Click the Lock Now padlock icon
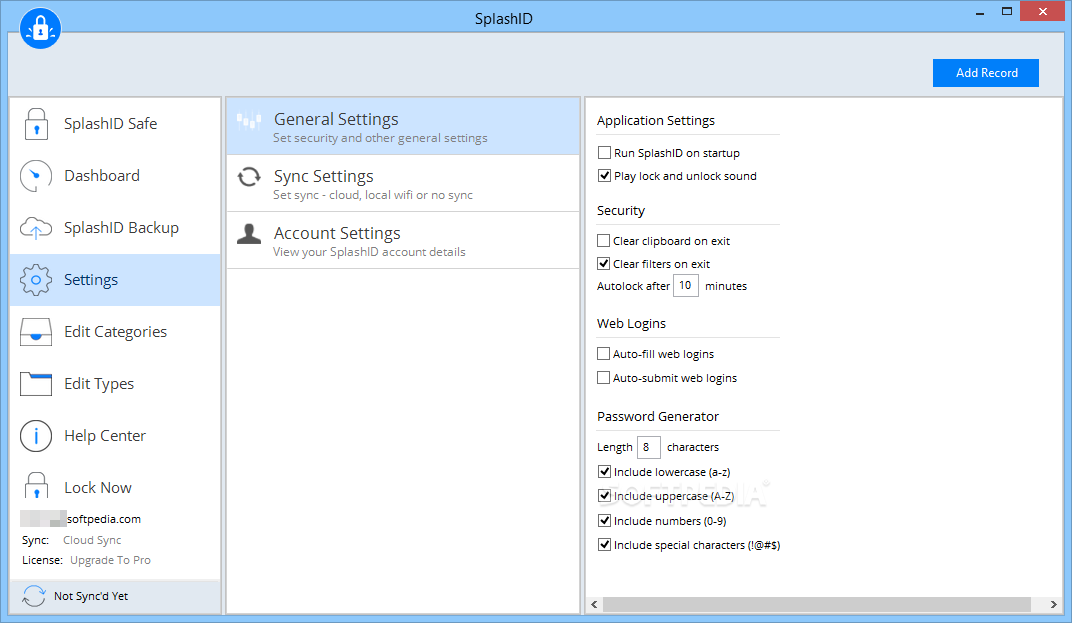Screen dimensions: 1072x623 pyautogui.click(x=36, y=486)
